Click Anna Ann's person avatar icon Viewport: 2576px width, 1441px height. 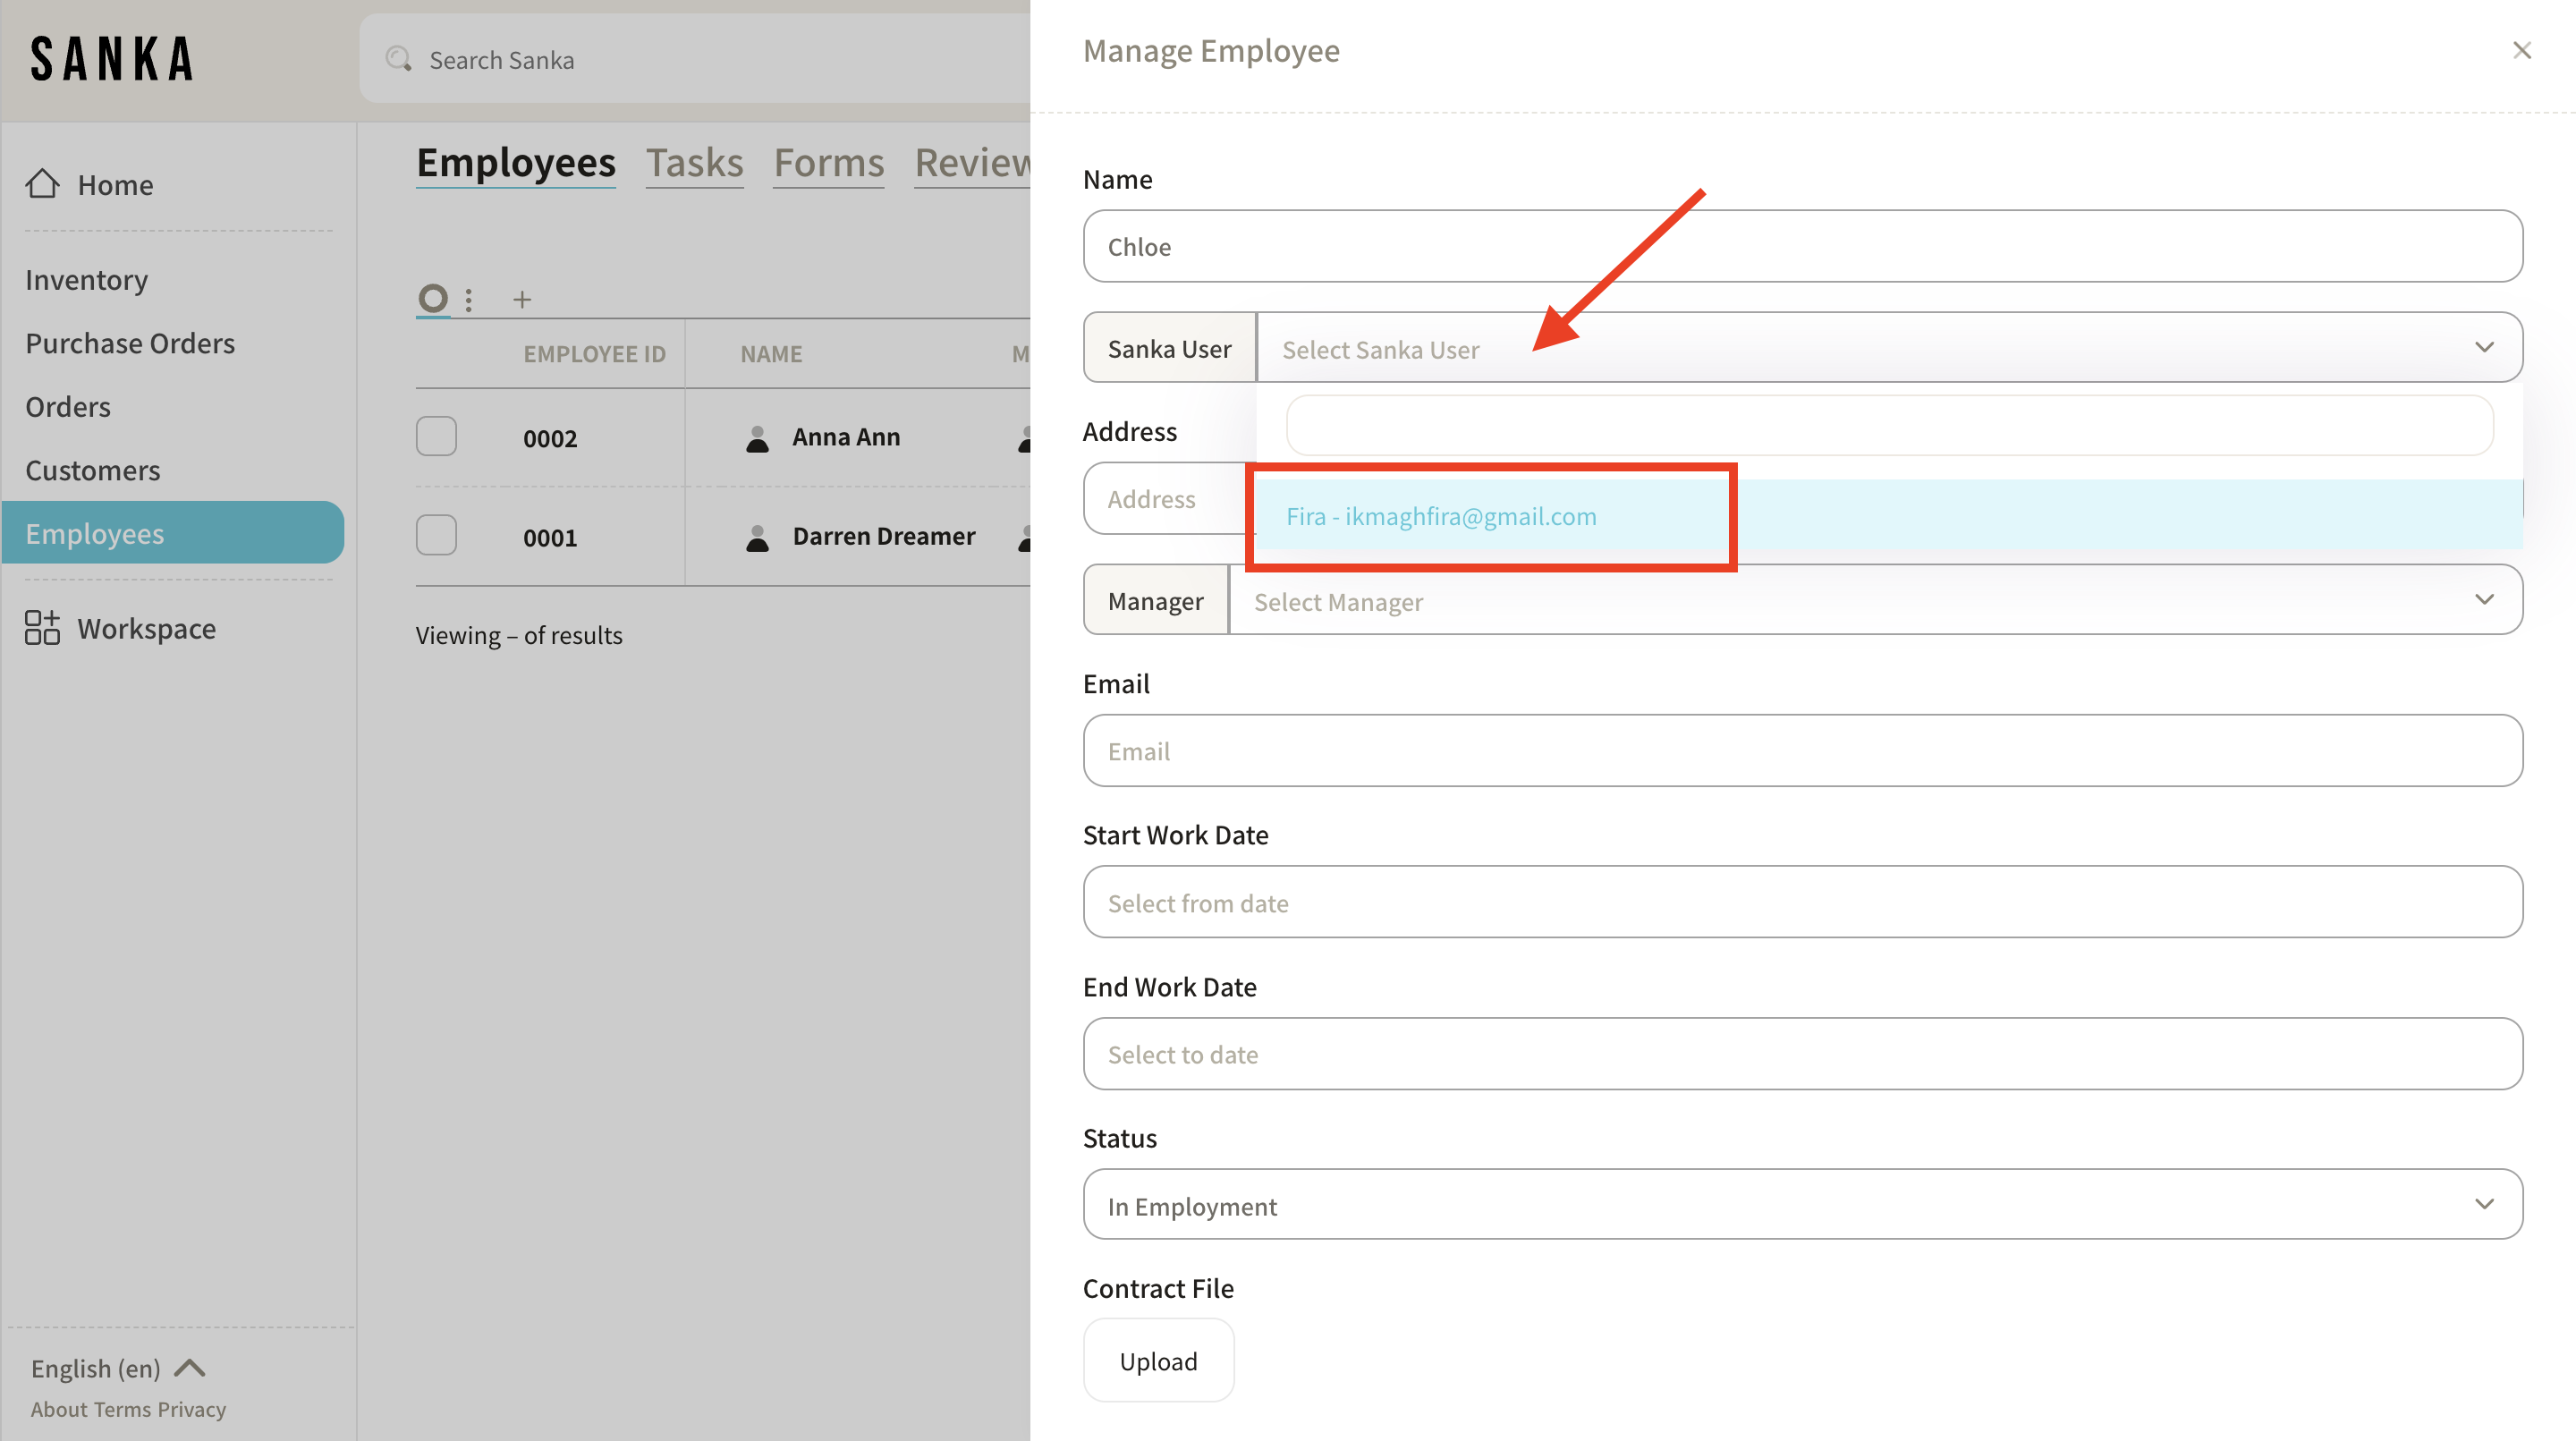(757, 438)
